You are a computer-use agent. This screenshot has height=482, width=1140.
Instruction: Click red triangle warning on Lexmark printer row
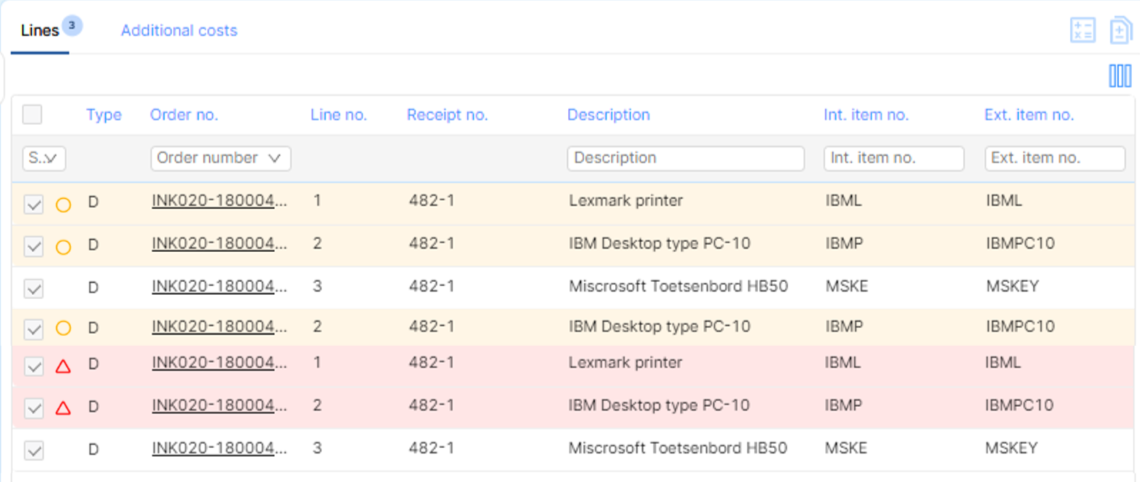[63, 366]
